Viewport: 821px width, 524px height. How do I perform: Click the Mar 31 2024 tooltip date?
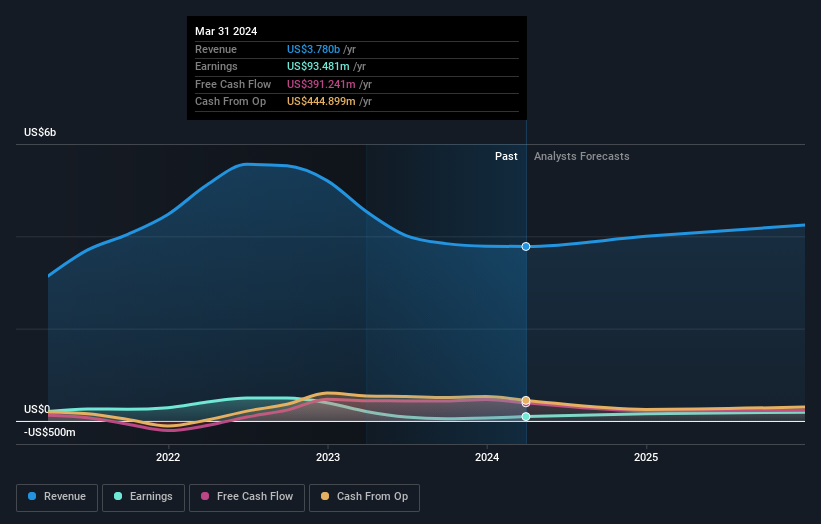[226, 31]
